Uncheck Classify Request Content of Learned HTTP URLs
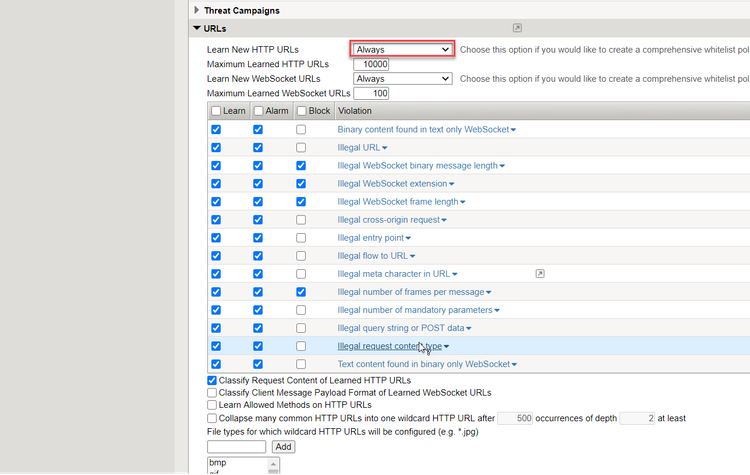The image size is (750, 475). (212, 381)
